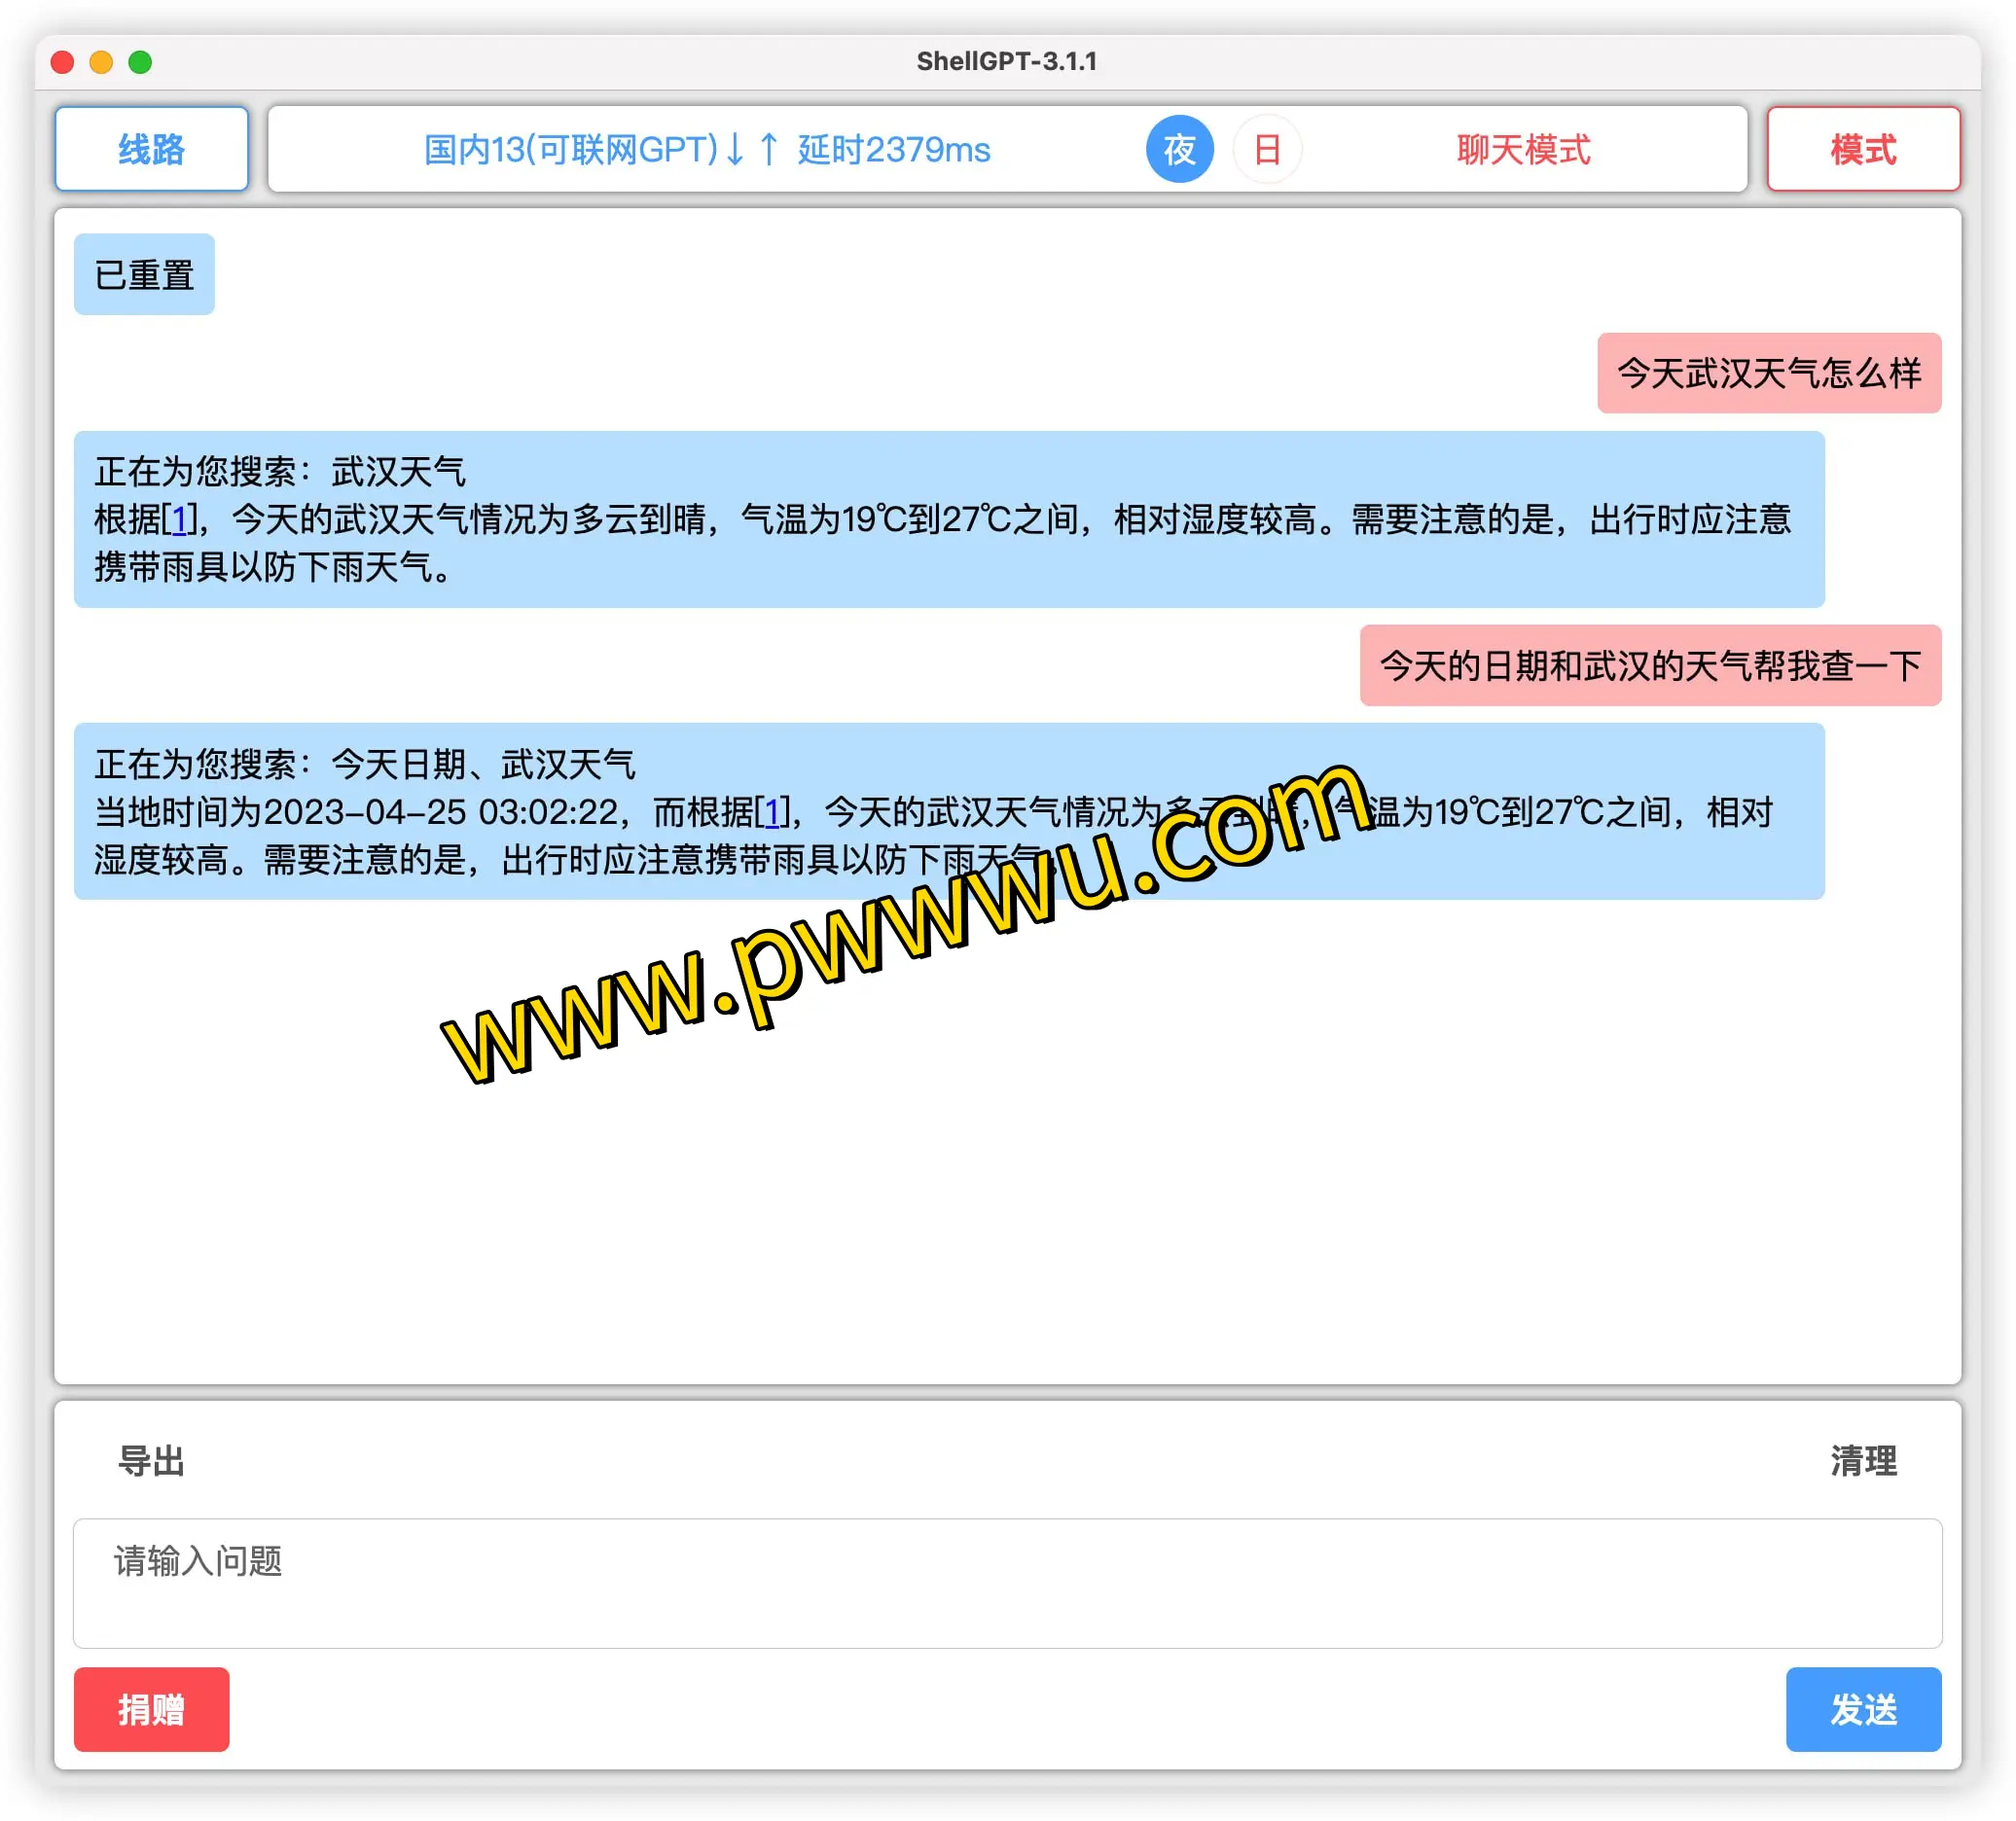Click the 国内13 route latency label
This screenshot has width=2016, height=1821.
pos(570,149)
